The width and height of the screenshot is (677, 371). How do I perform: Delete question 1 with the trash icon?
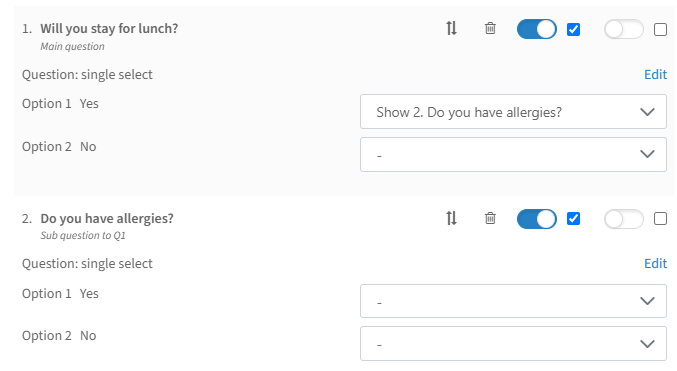point(490,29)
